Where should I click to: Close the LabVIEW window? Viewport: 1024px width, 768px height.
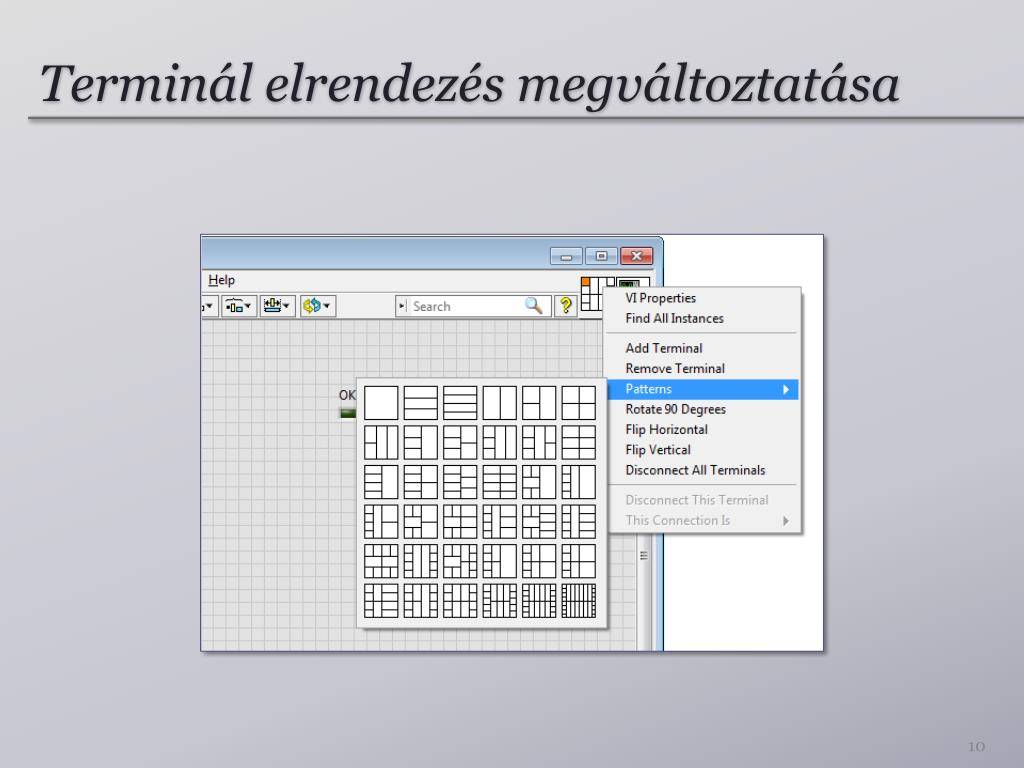tap(637, 256)
